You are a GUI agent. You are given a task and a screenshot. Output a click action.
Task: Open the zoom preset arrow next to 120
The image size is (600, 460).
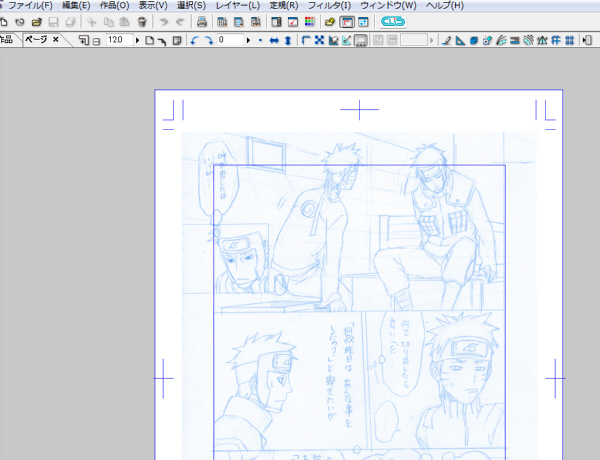coord(137,40)
